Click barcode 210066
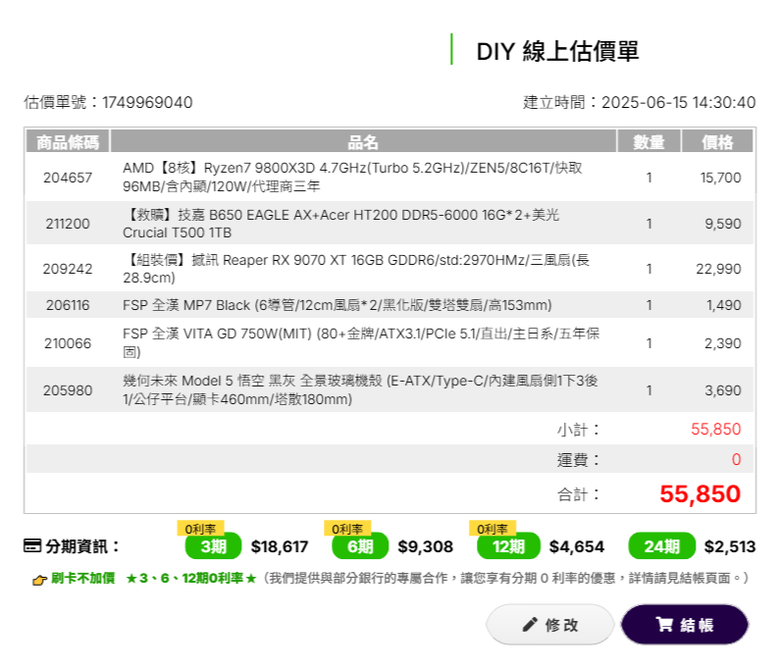Screen dimensions: 780x669 (68, 343)
